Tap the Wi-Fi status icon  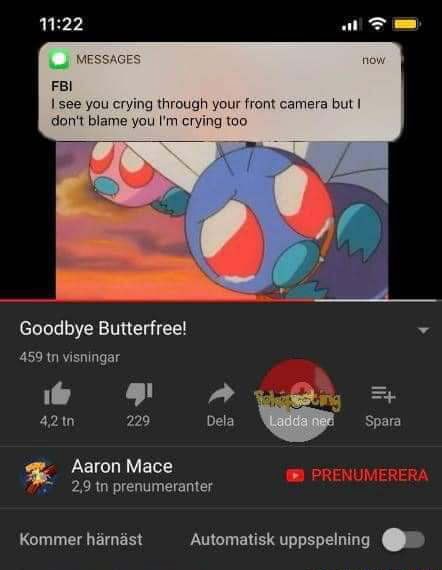click(x=377, y=24)
